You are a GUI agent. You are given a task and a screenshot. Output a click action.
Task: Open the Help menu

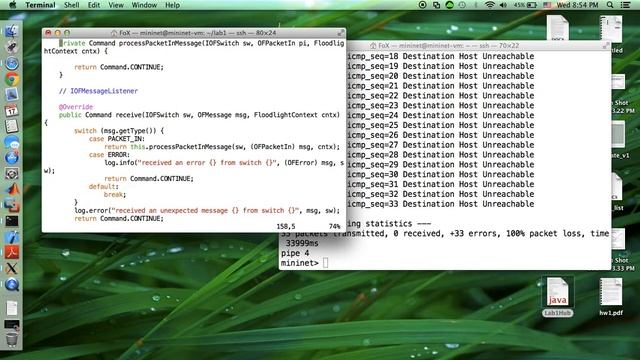click(x=172, y=5)
